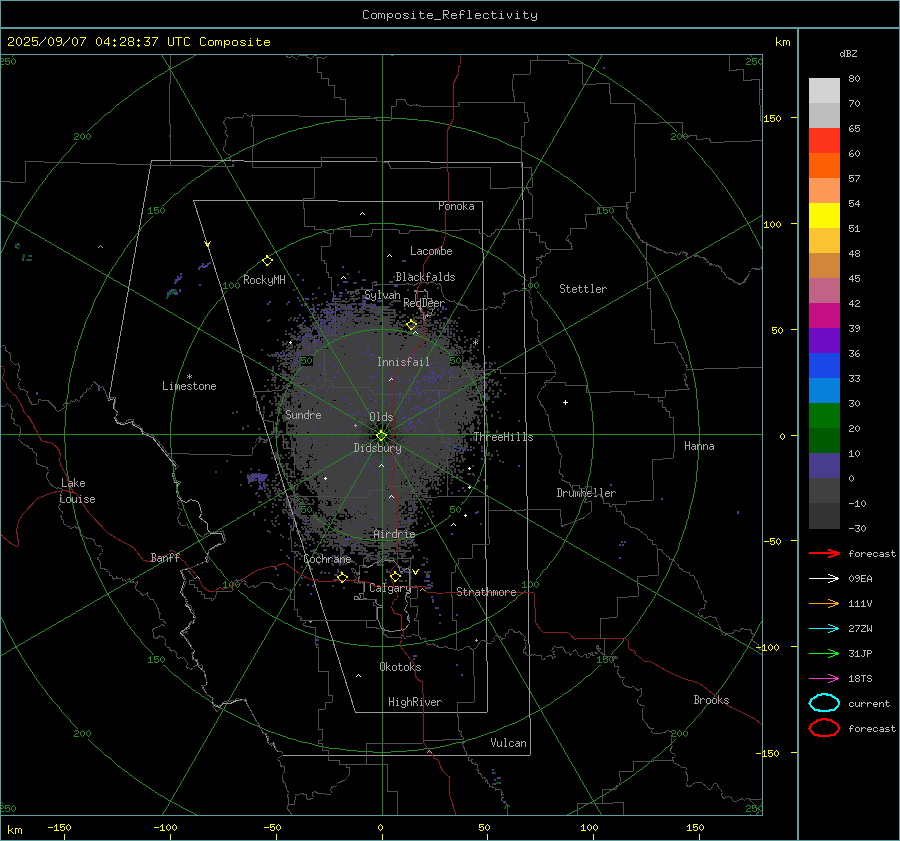Select the magenta swatch between 42 and 39
This screenshot has height=841, width=900.
pos(824,315)
